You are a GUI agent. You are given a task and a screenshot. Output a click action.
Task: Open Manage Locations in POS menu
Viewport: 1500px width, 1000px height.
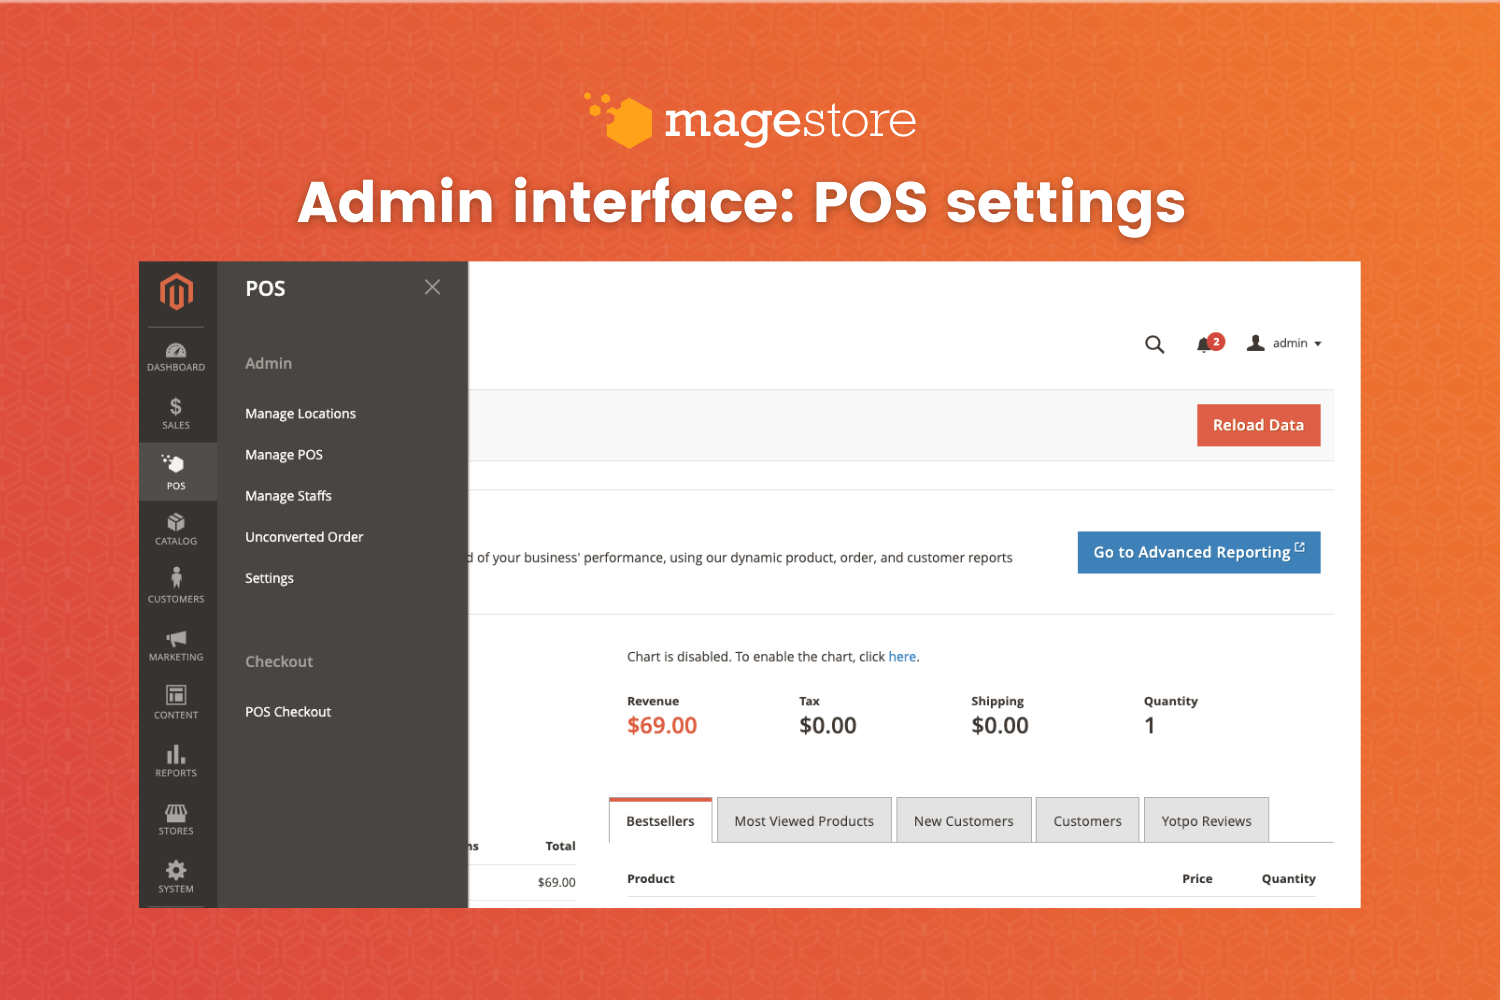[x=300, y=414]
